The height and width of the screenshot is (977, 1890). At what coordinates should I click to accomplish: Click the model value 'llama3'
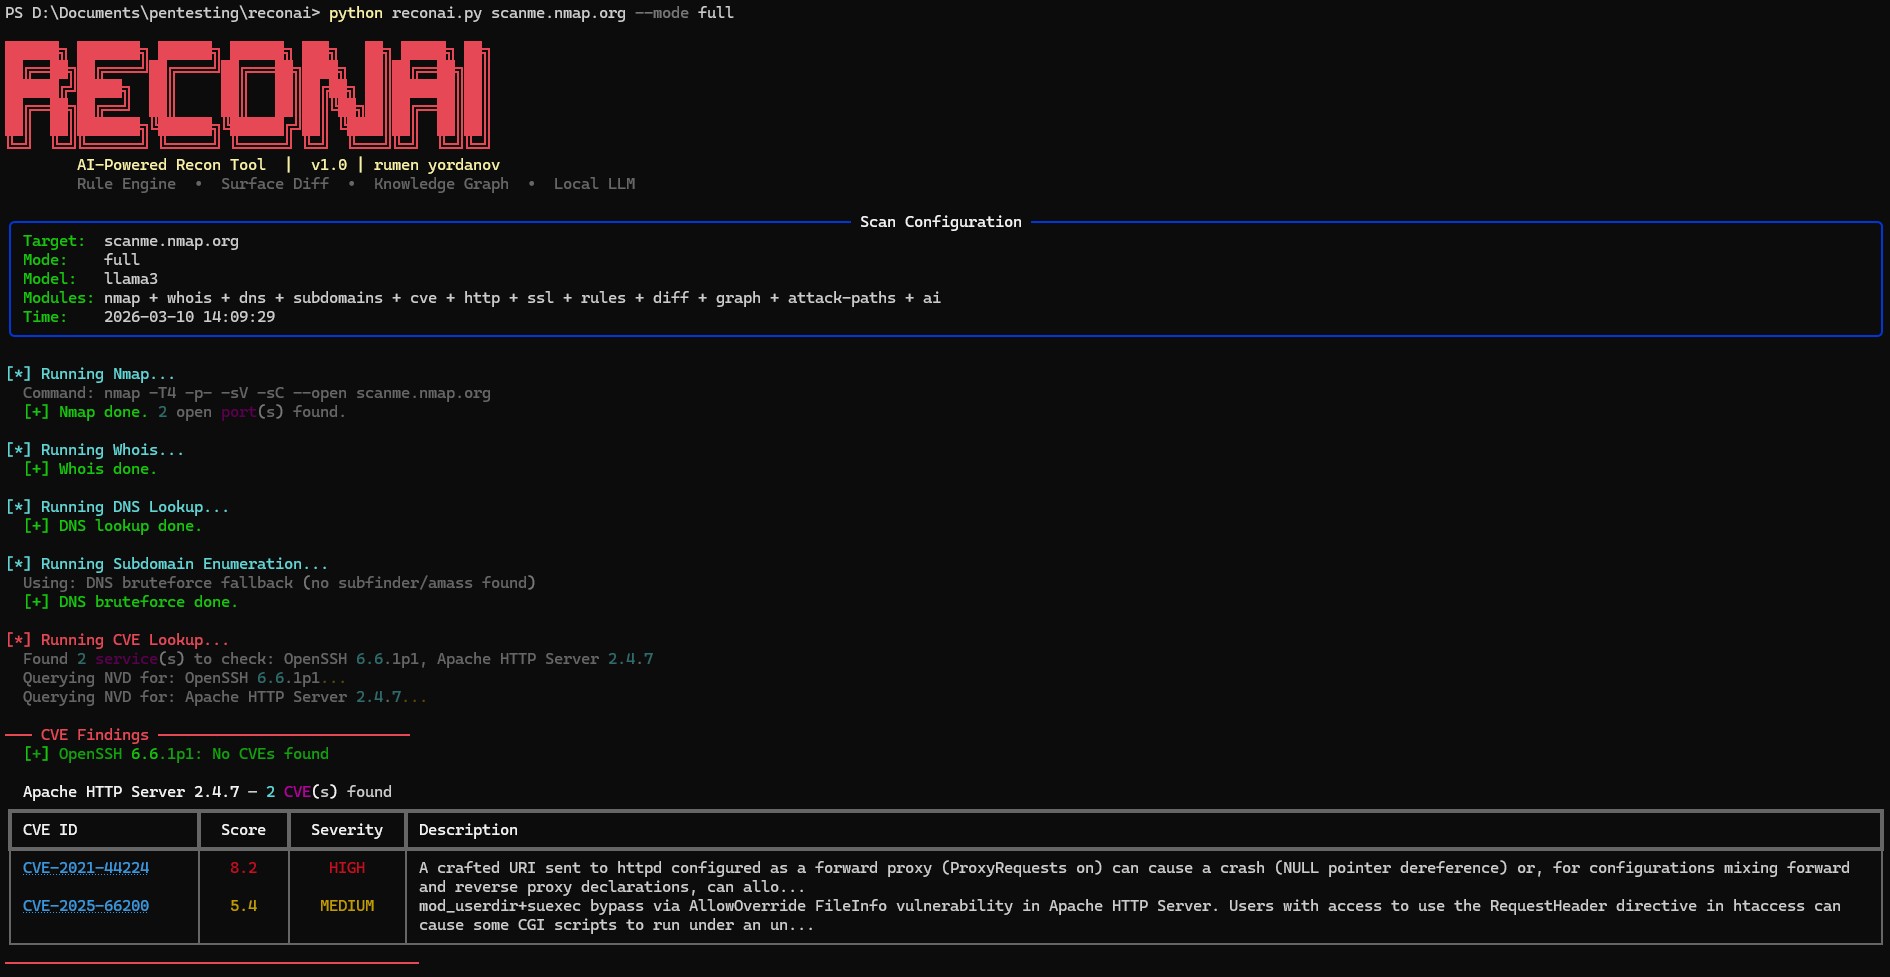(131, 279)
